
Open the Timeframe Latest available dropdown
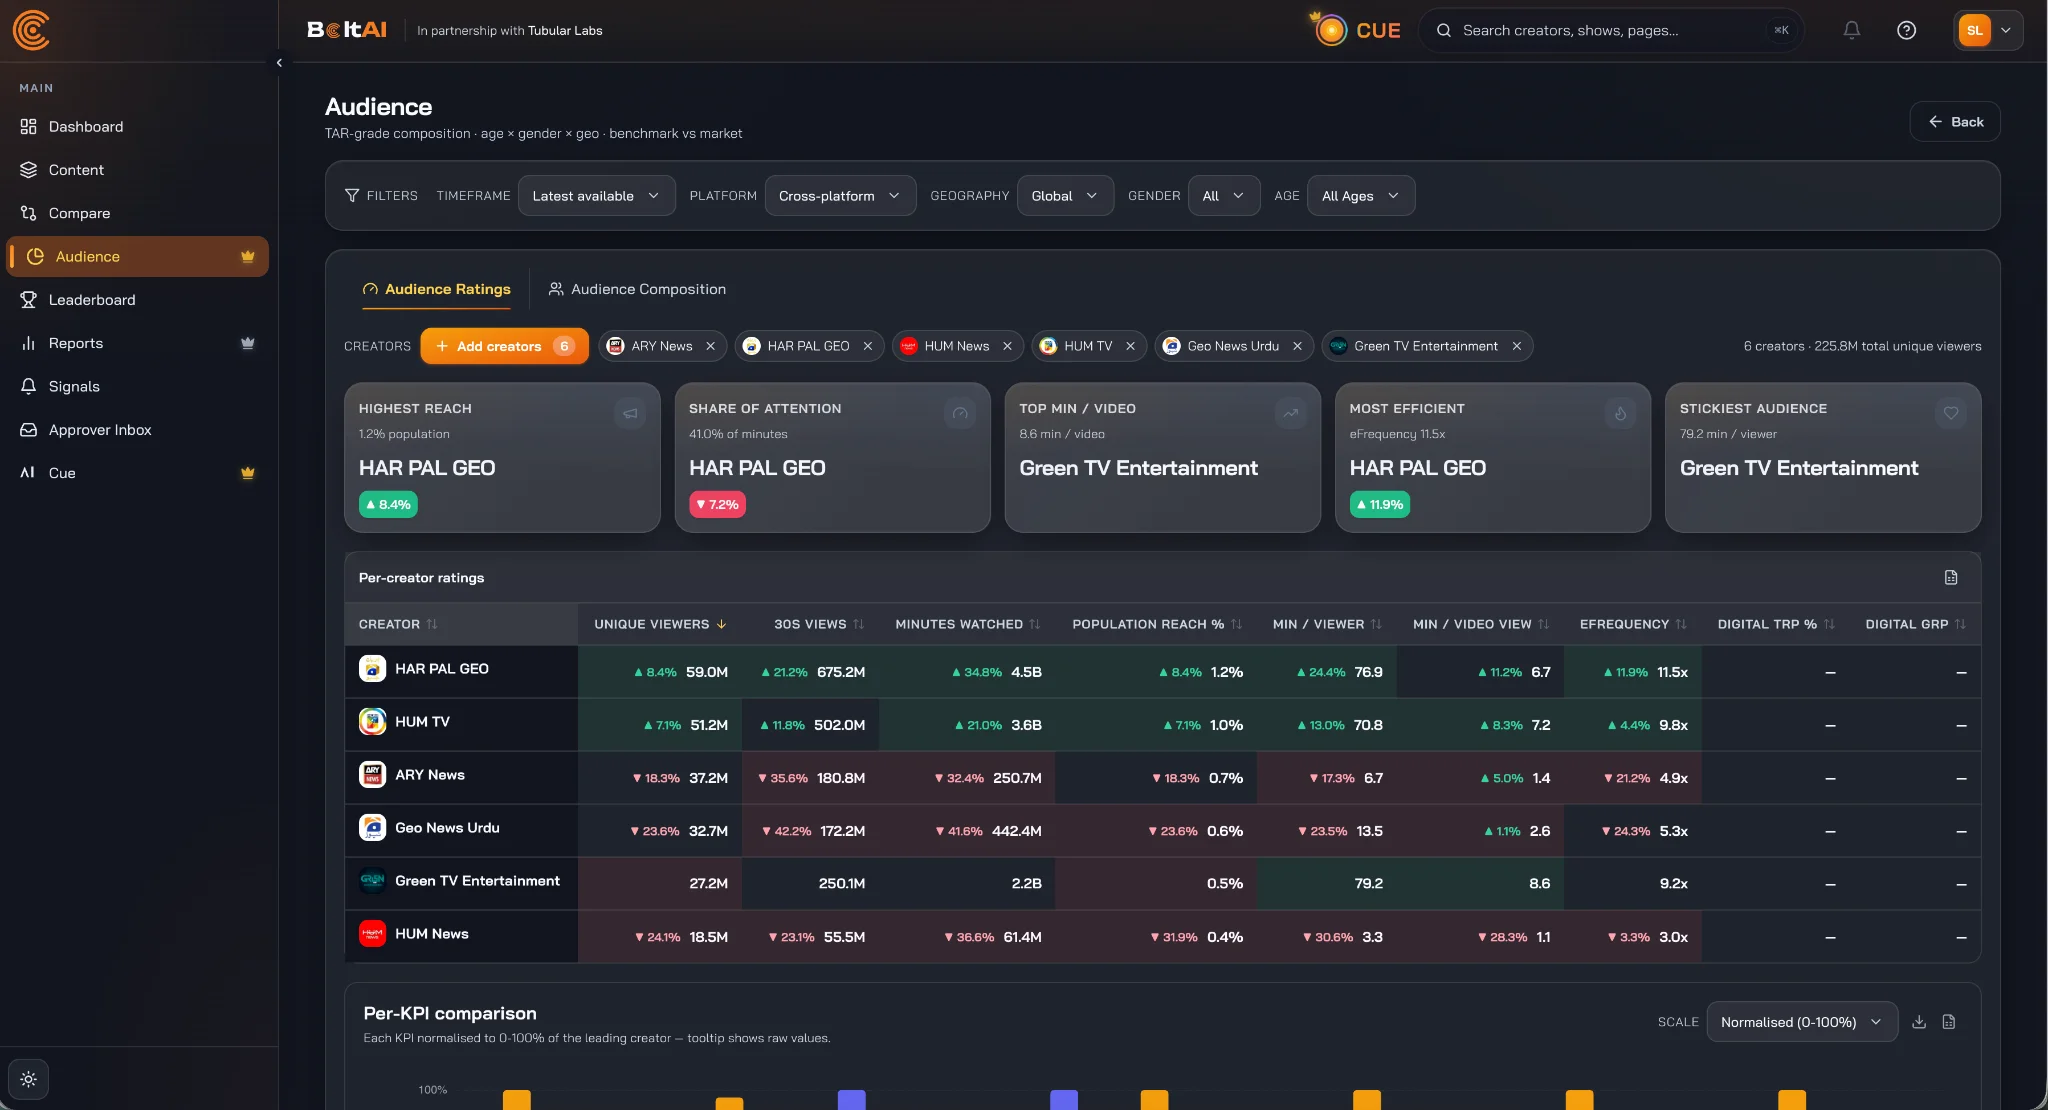point(596,196)
